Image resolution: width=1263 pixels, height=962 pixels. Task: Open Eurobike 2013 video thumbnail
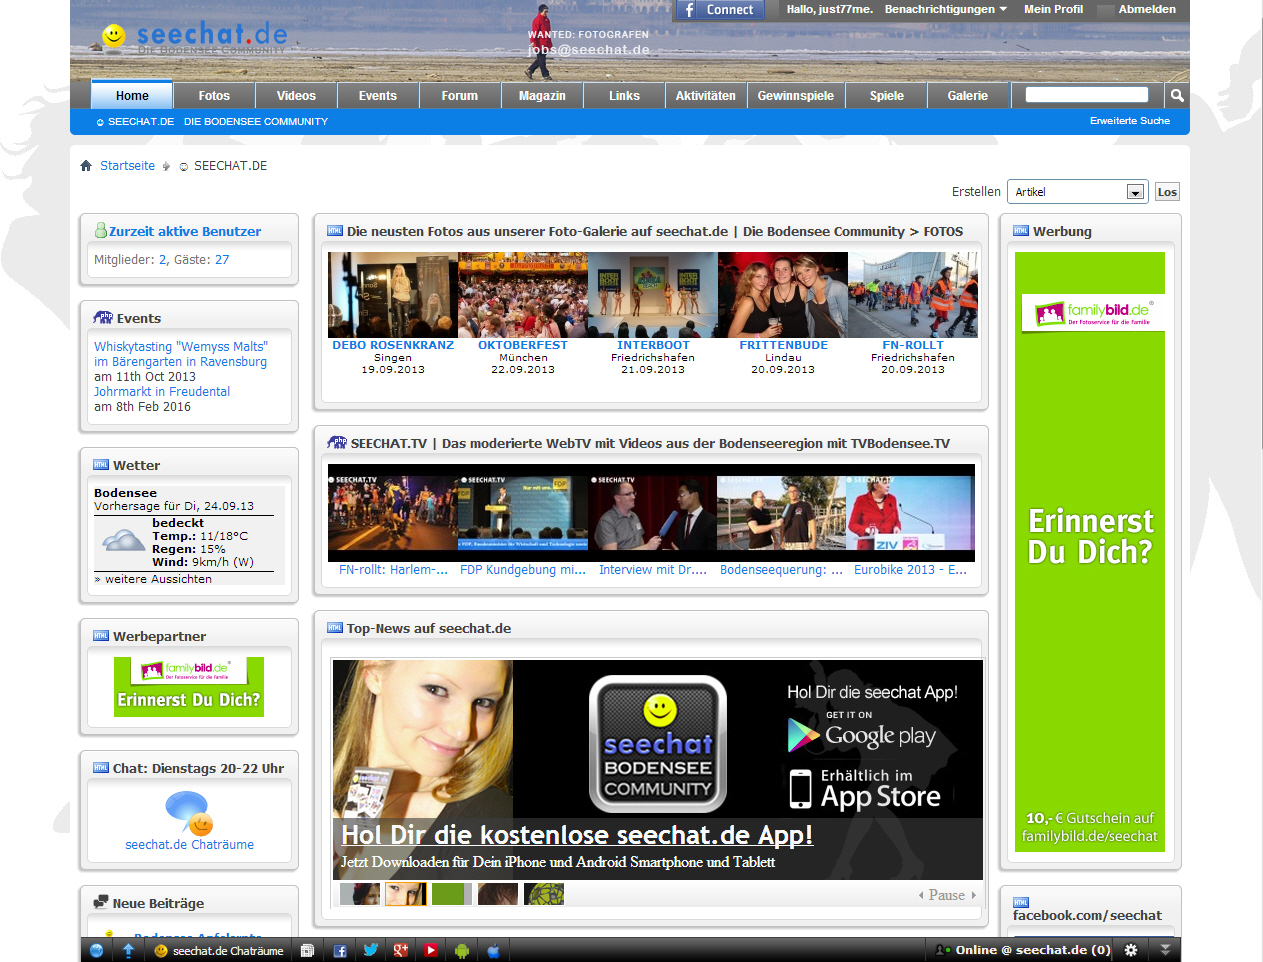click(x=911, y=513)
